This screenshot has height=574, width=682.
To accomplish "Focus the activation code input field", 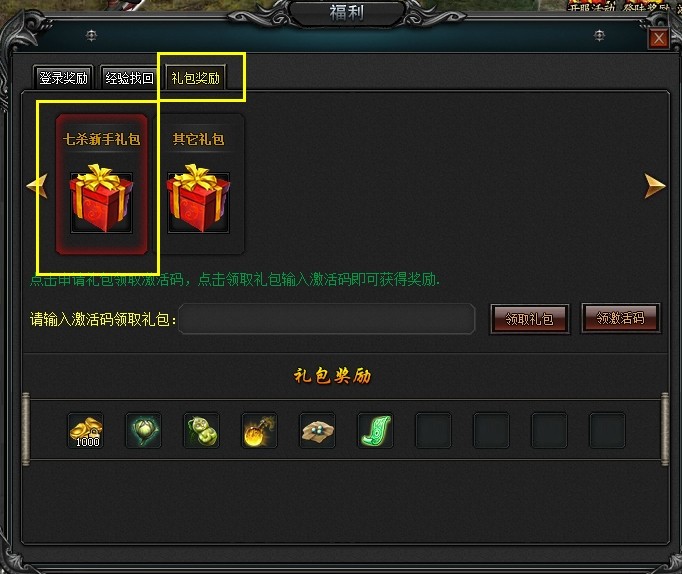I will click(x=327, y=319).
